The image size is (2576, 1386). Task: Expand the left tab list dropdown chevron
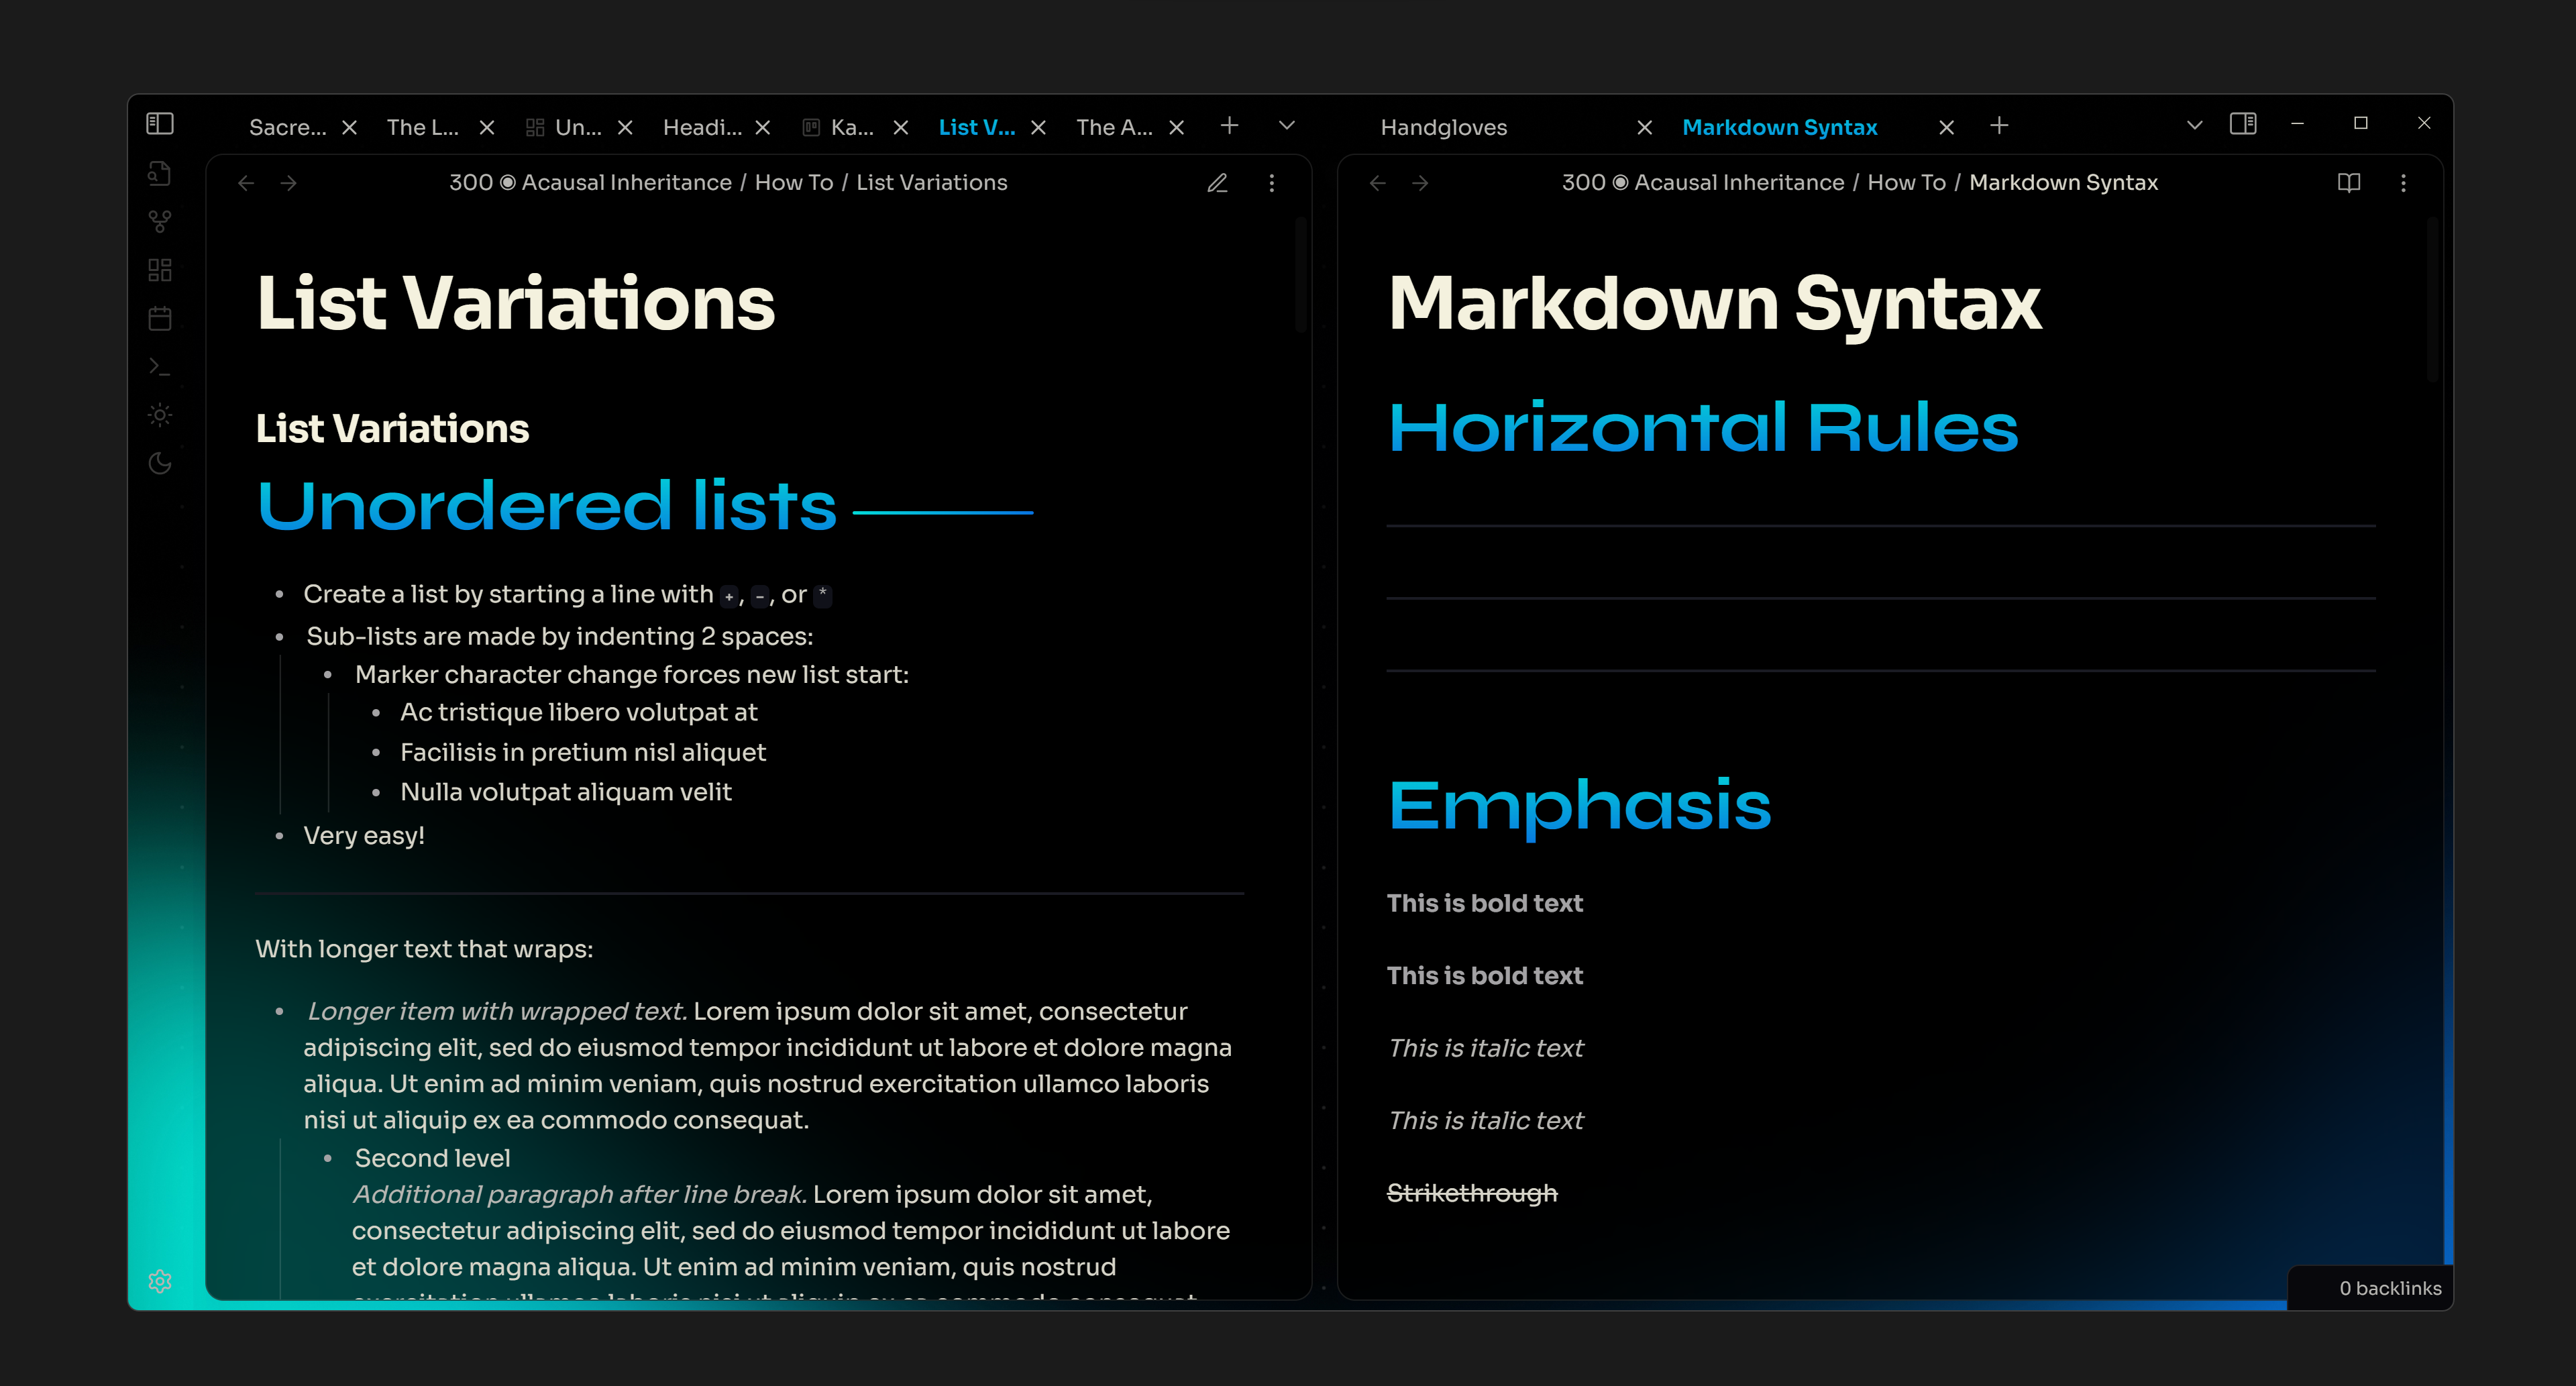click(1287, 126)
